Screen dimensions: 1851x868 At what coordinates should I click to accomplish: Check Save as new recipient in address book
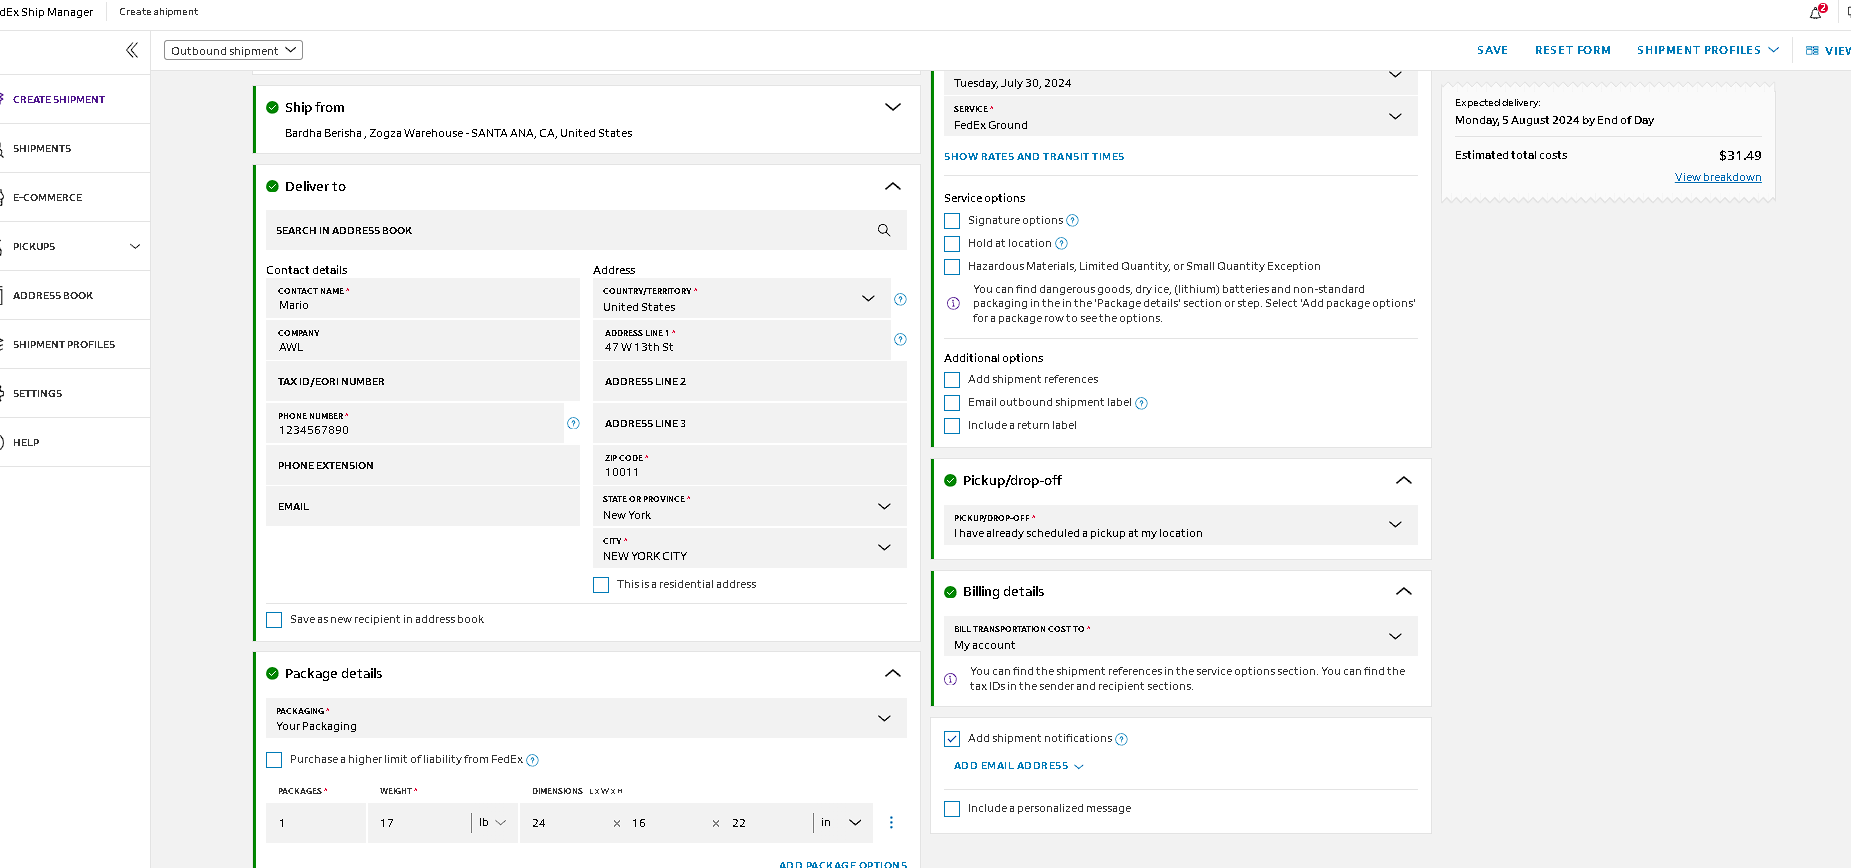274,620
